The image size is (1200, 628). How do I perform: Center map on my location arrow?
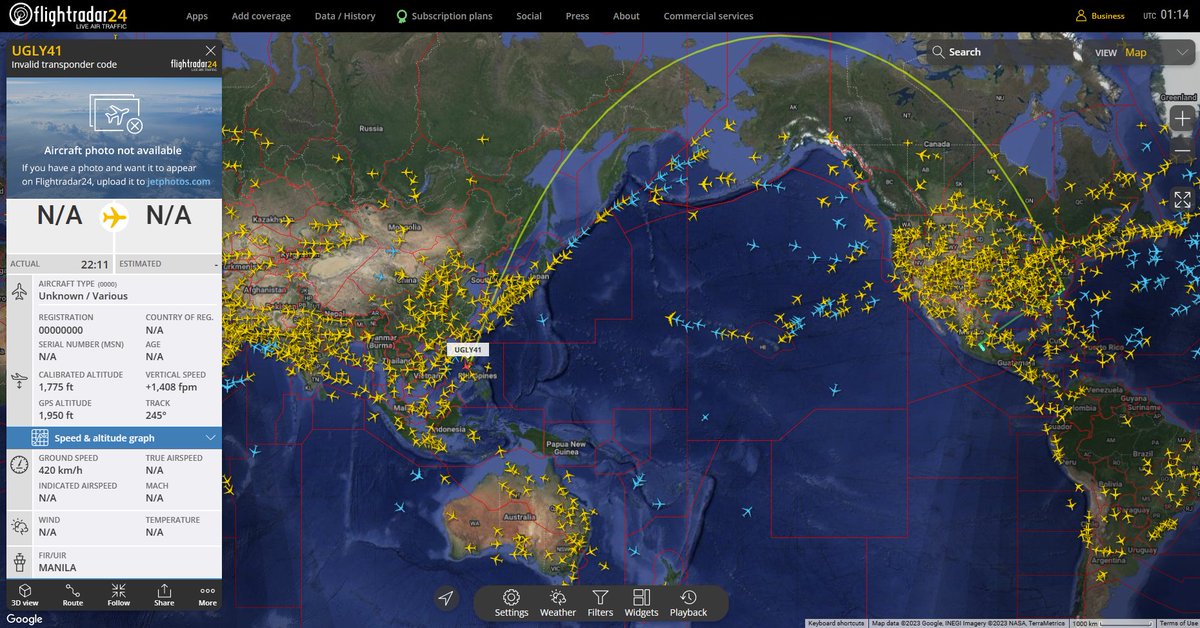coord(446,598)
